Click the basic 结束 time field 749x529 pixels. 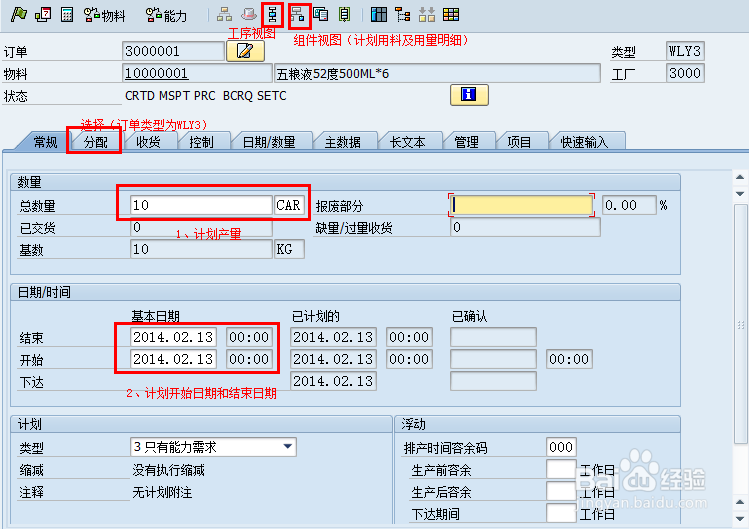tap(249, 337)
